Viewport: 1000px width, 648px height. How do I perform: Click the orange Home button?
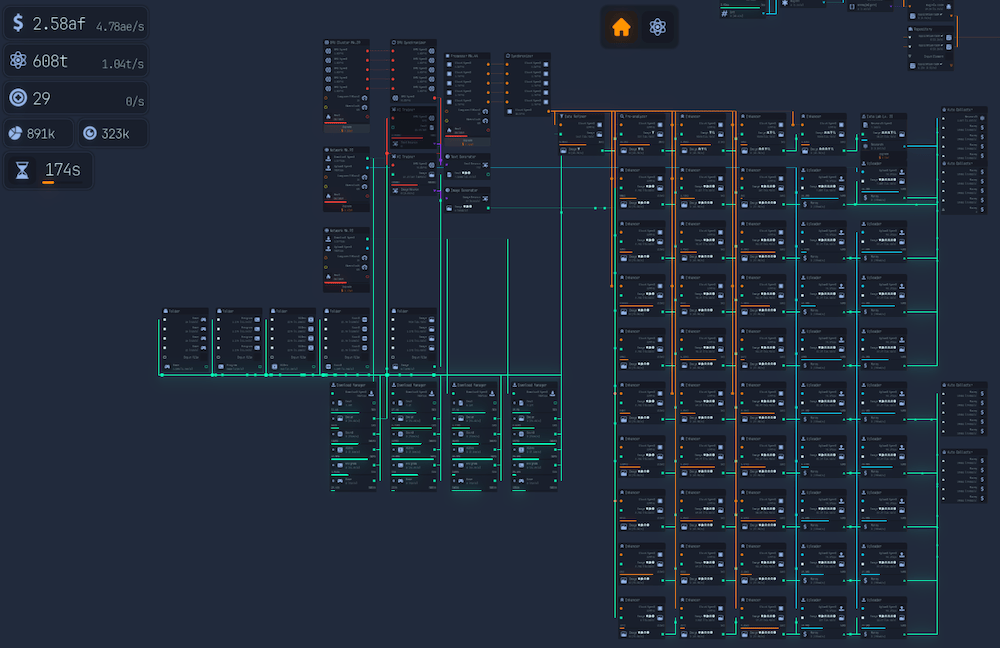point(621,27)
